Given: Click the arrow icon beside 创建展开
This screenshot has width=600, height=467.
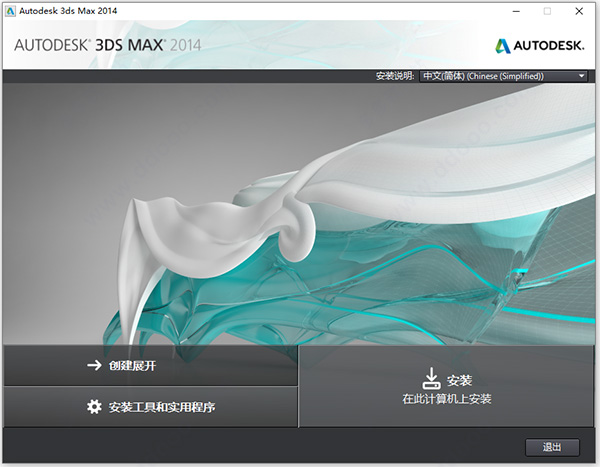Looking at the screenshot, I should point(94,365).
